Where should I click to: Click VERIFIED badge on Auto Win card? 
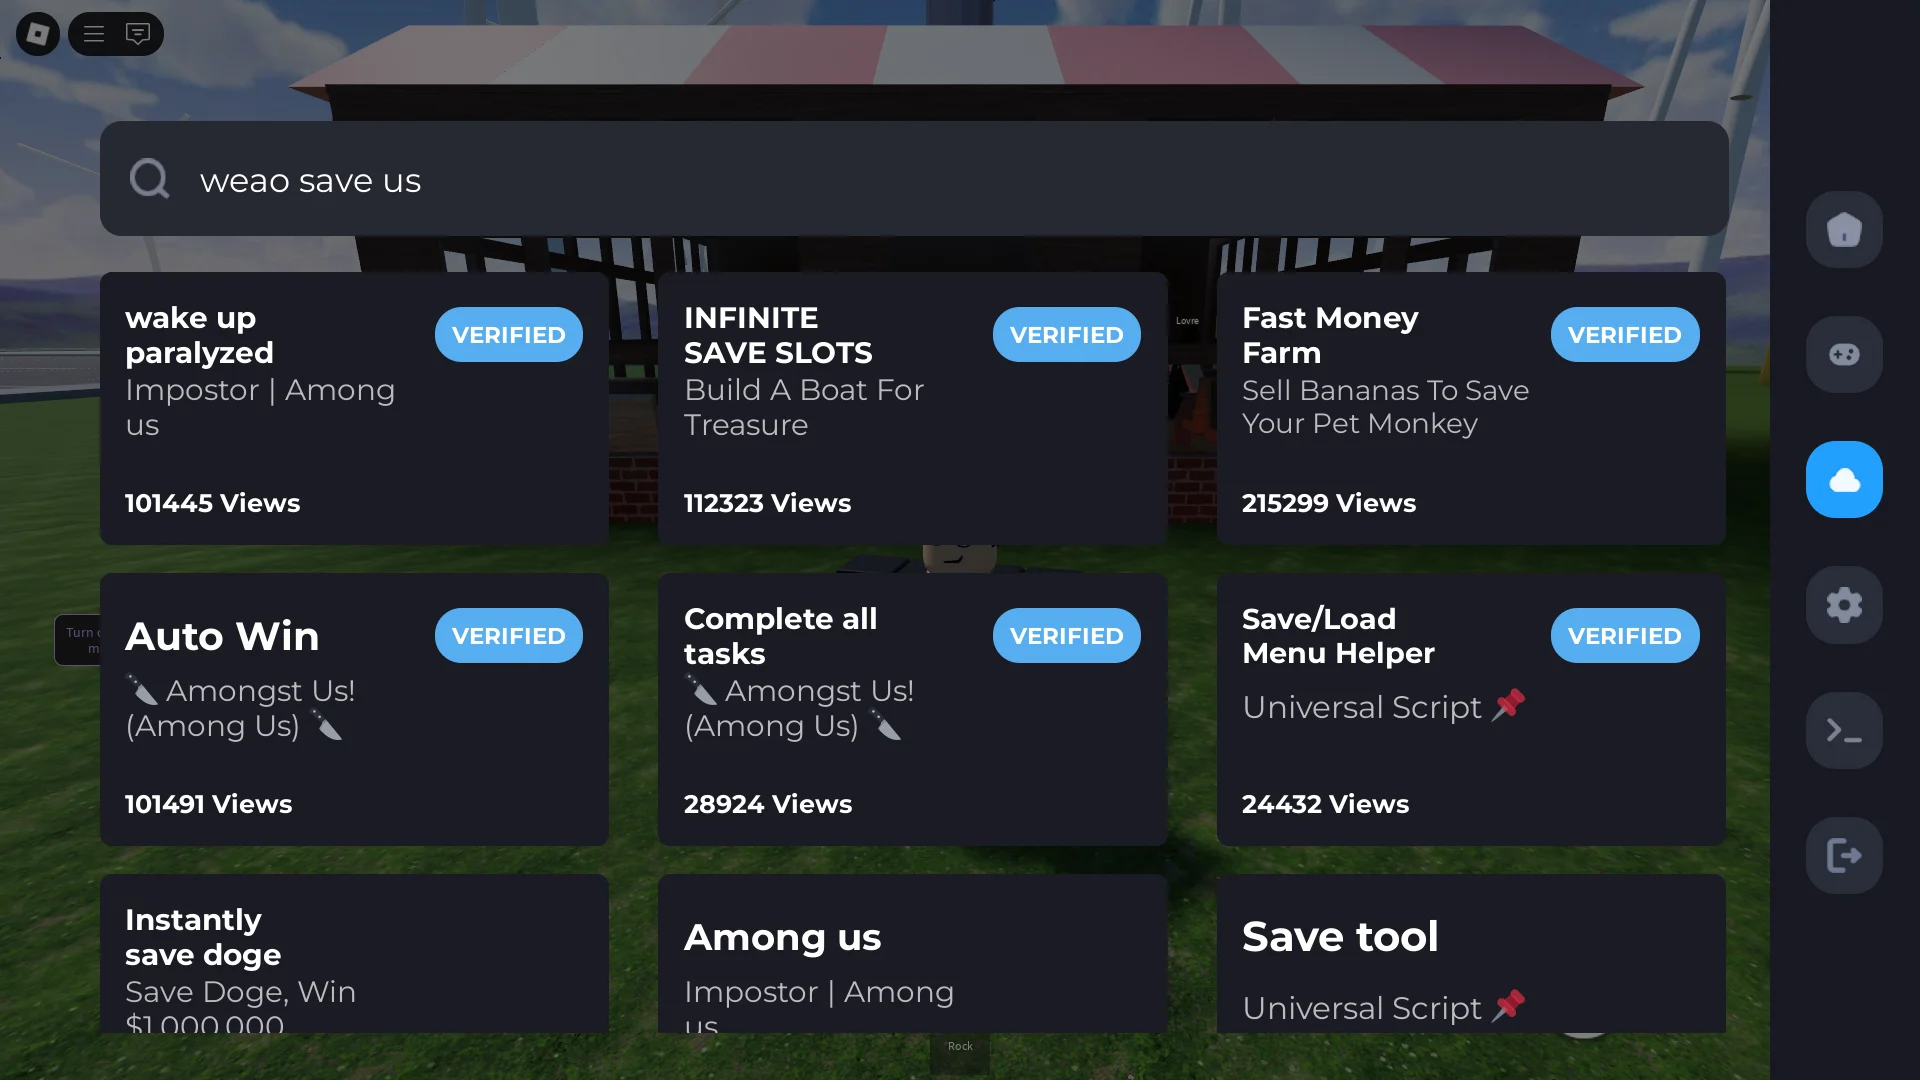[x=508, y=635]
